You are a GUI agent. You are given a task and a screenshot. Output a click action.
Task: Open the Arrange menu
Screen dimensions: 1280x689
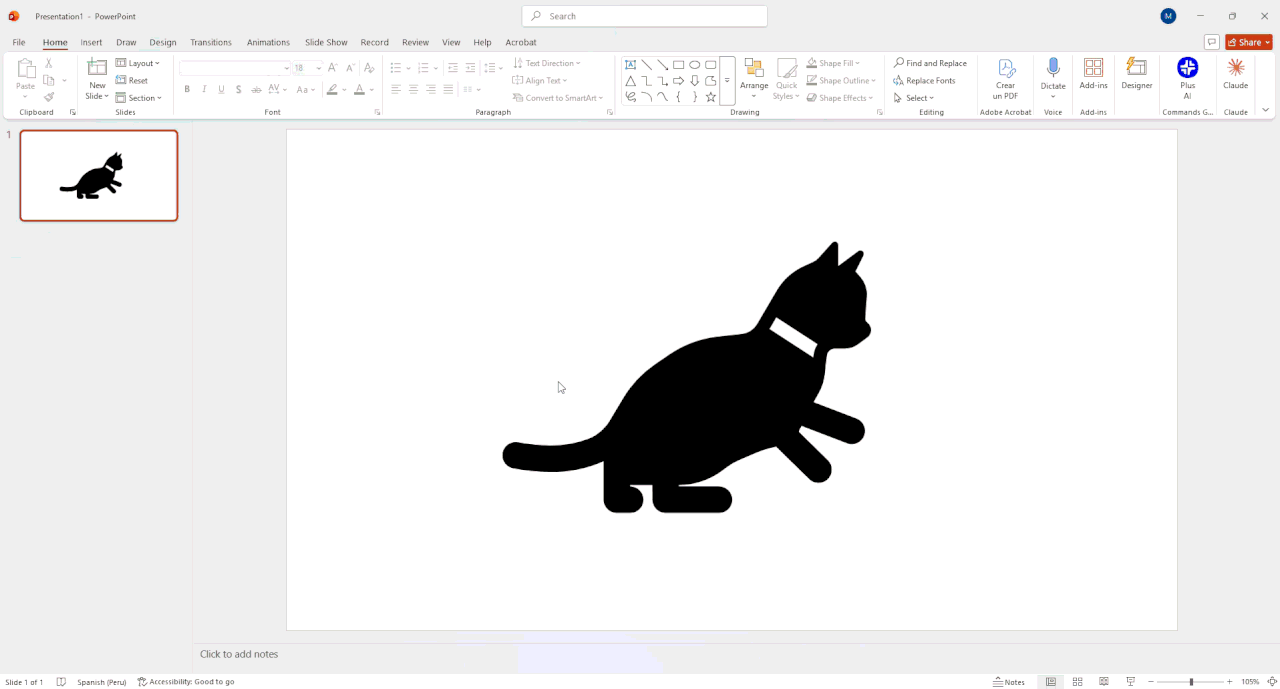[754, 79]
